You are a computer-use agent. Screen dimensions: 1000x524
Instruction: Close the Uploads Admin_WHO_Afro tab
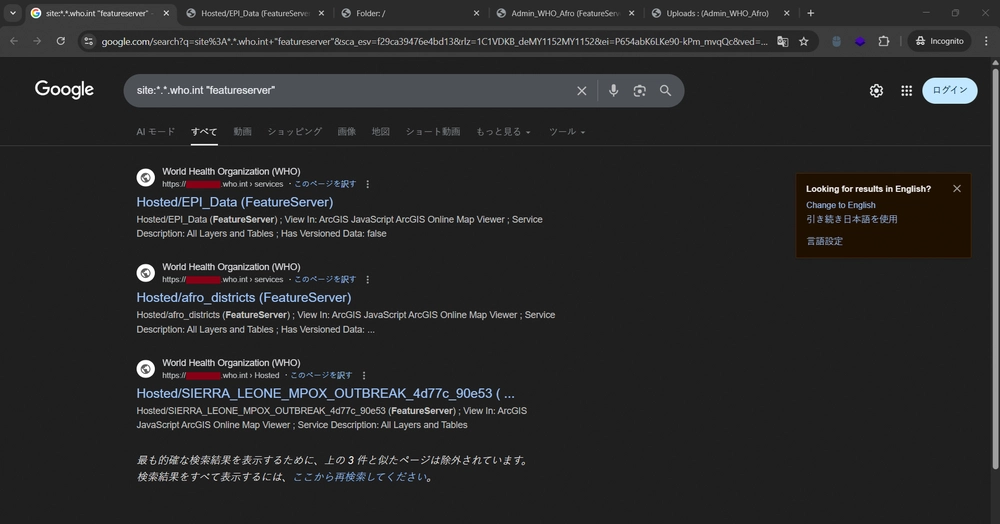[x=786, y=13]
